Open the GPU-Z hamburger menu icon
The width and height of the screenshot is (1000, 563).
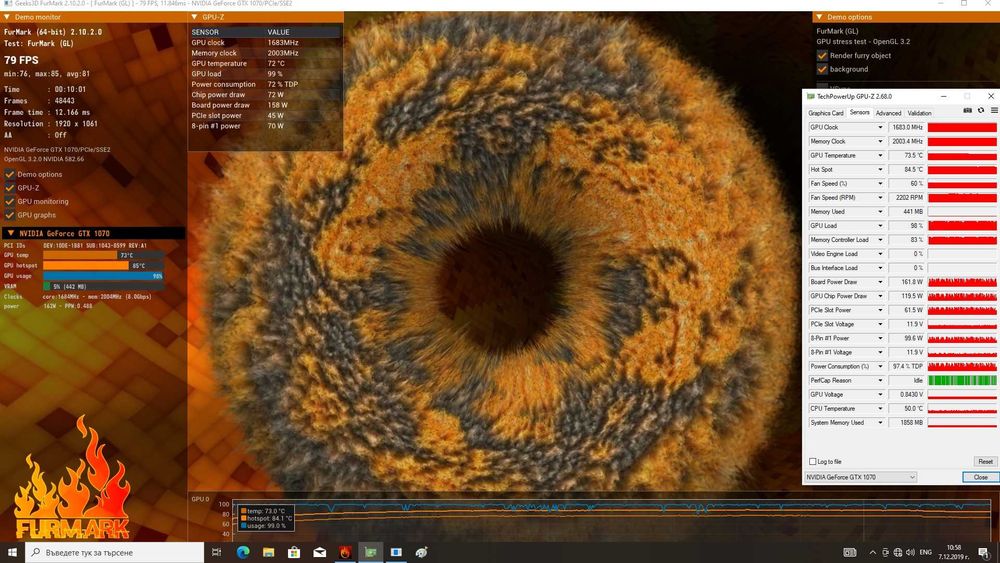994,110
